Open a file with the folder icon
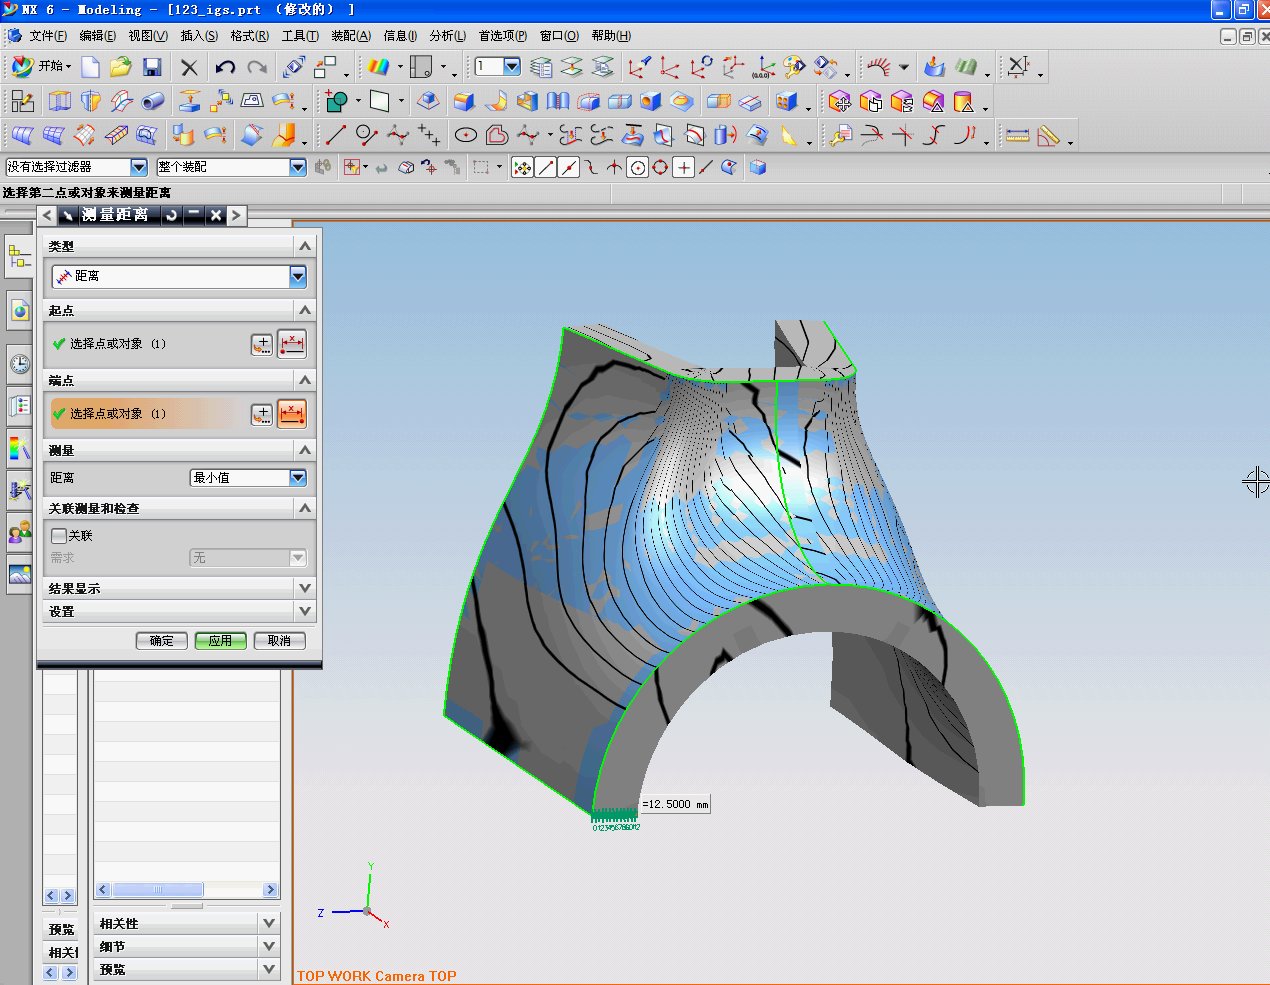 [121, 67]
